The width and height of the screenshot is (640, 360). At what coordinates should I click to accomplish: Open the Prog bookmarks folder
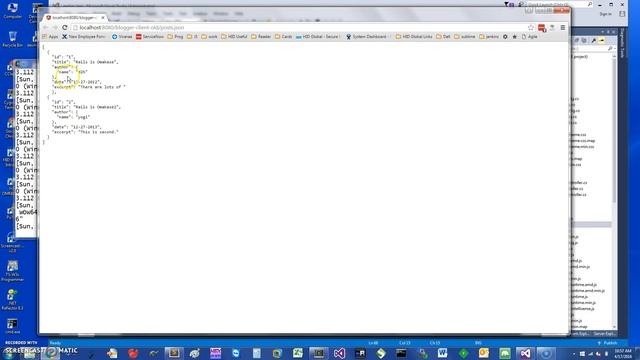[176, 37]
